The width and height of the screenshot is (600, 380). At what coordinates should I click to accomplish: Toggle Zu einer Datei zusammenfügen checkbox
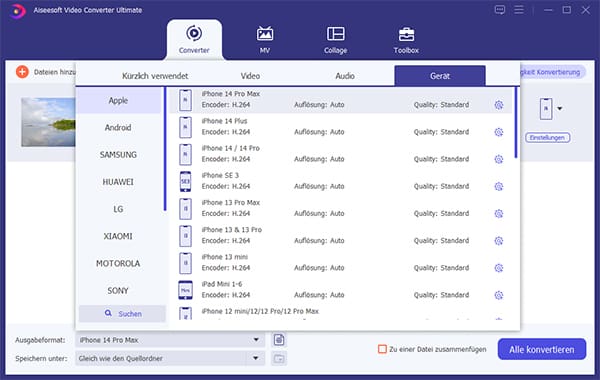click(382, 349)
